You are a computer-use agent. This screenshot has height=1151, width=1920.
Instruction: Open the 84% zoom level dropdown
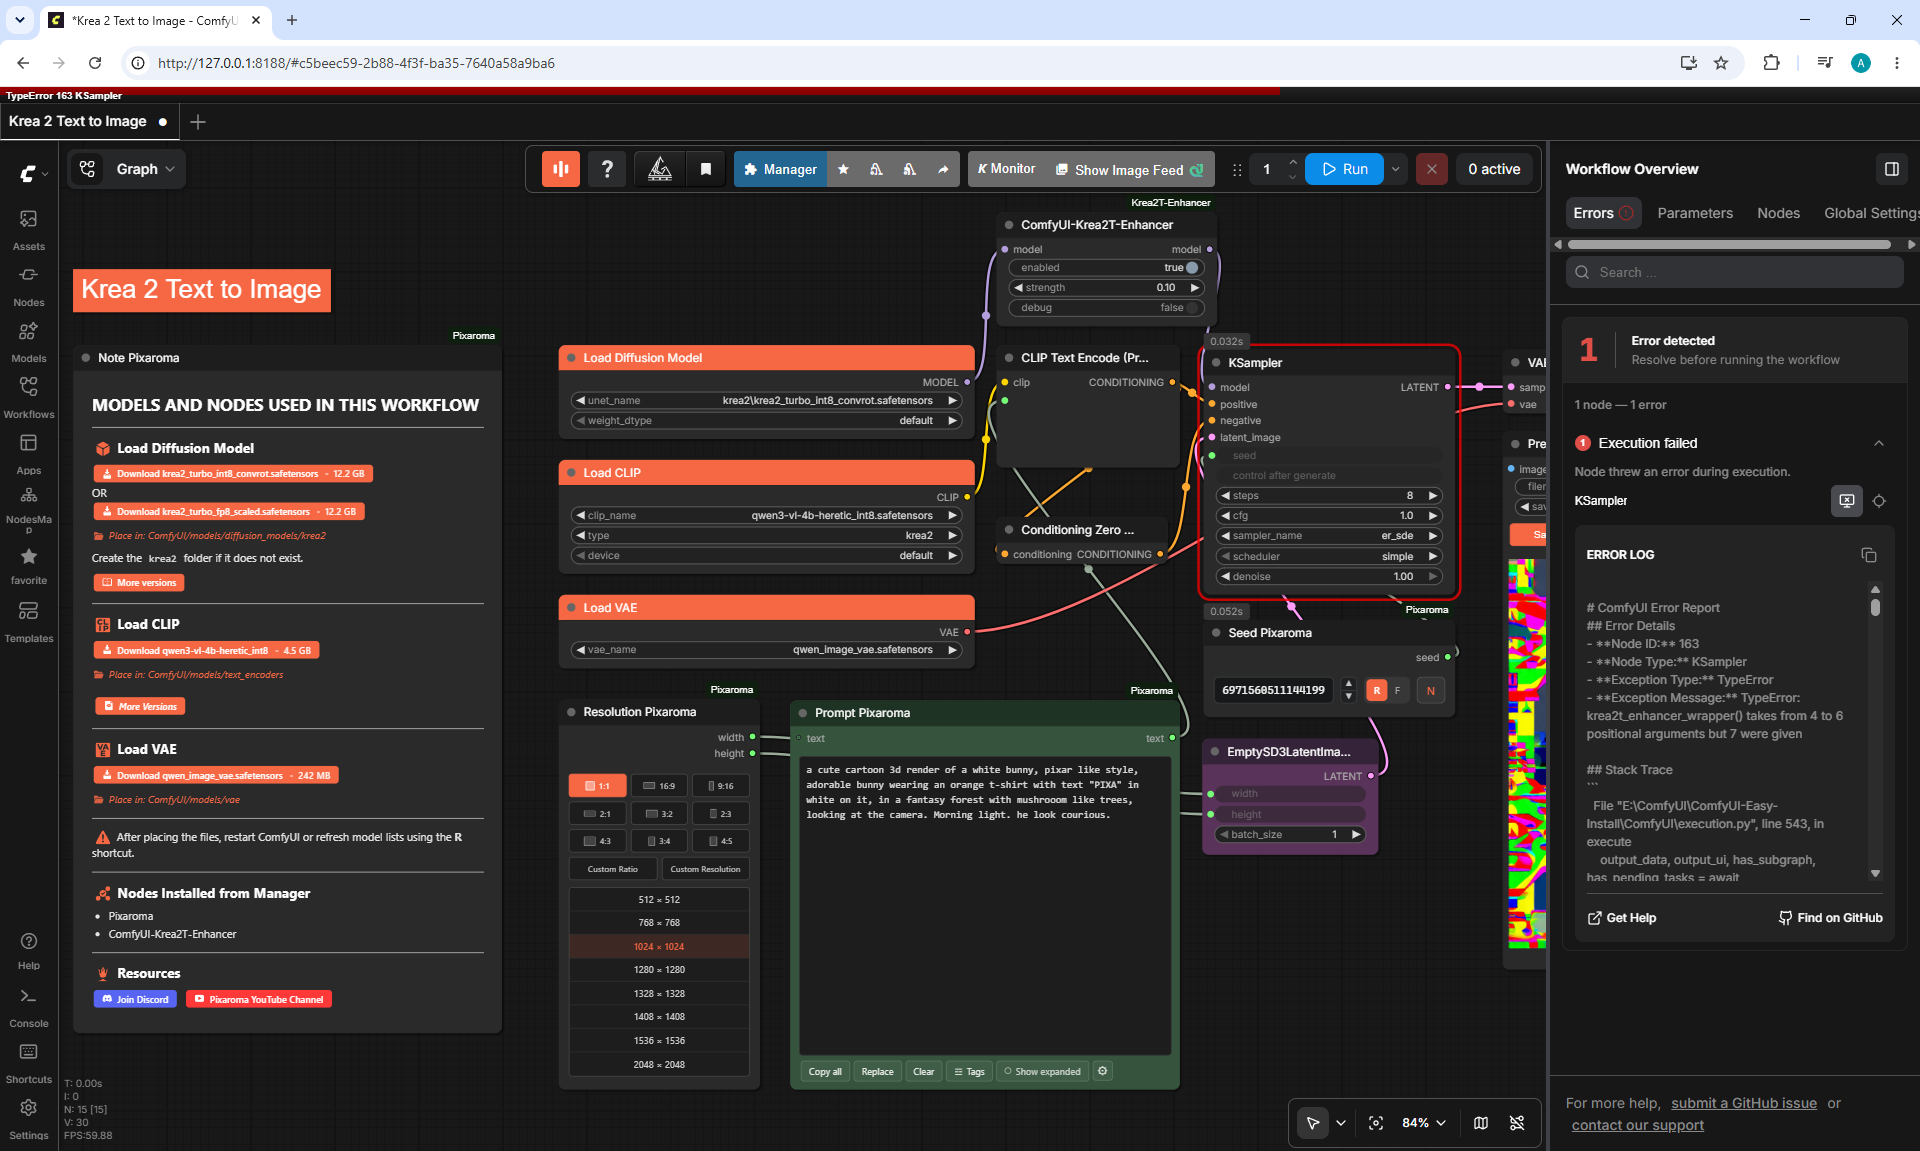pyautogui.click(x=1424, y=1123)
